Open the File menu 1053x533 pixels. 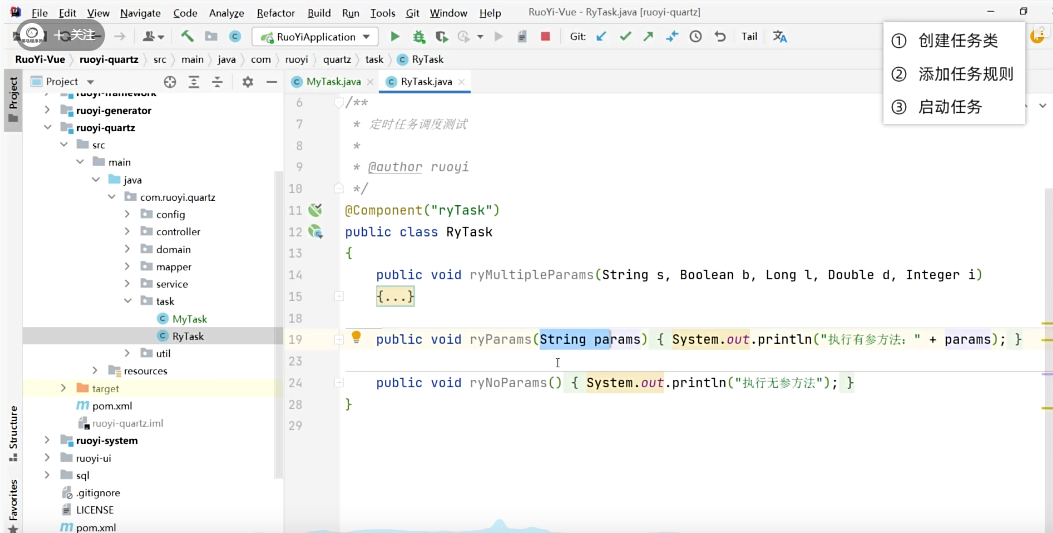[39, 13]
